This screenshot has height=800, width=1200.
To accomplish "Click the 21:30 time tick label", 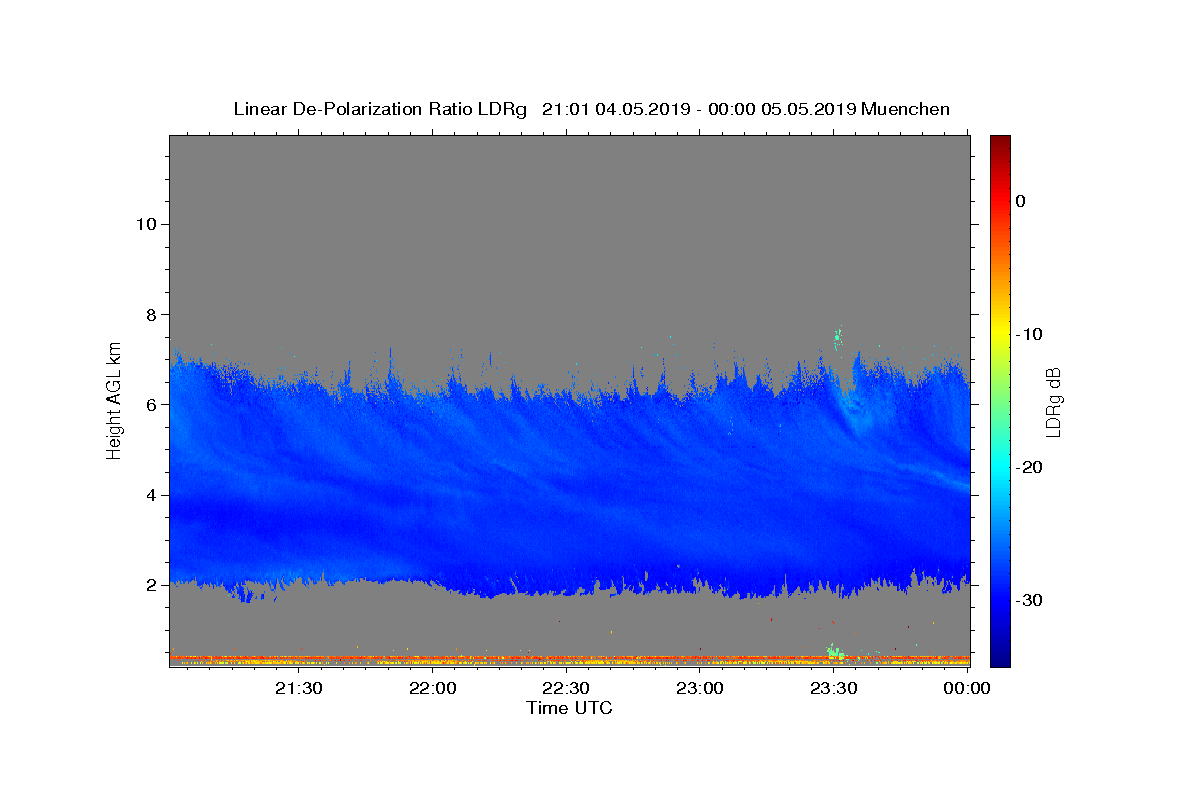I will coord(298,688).
